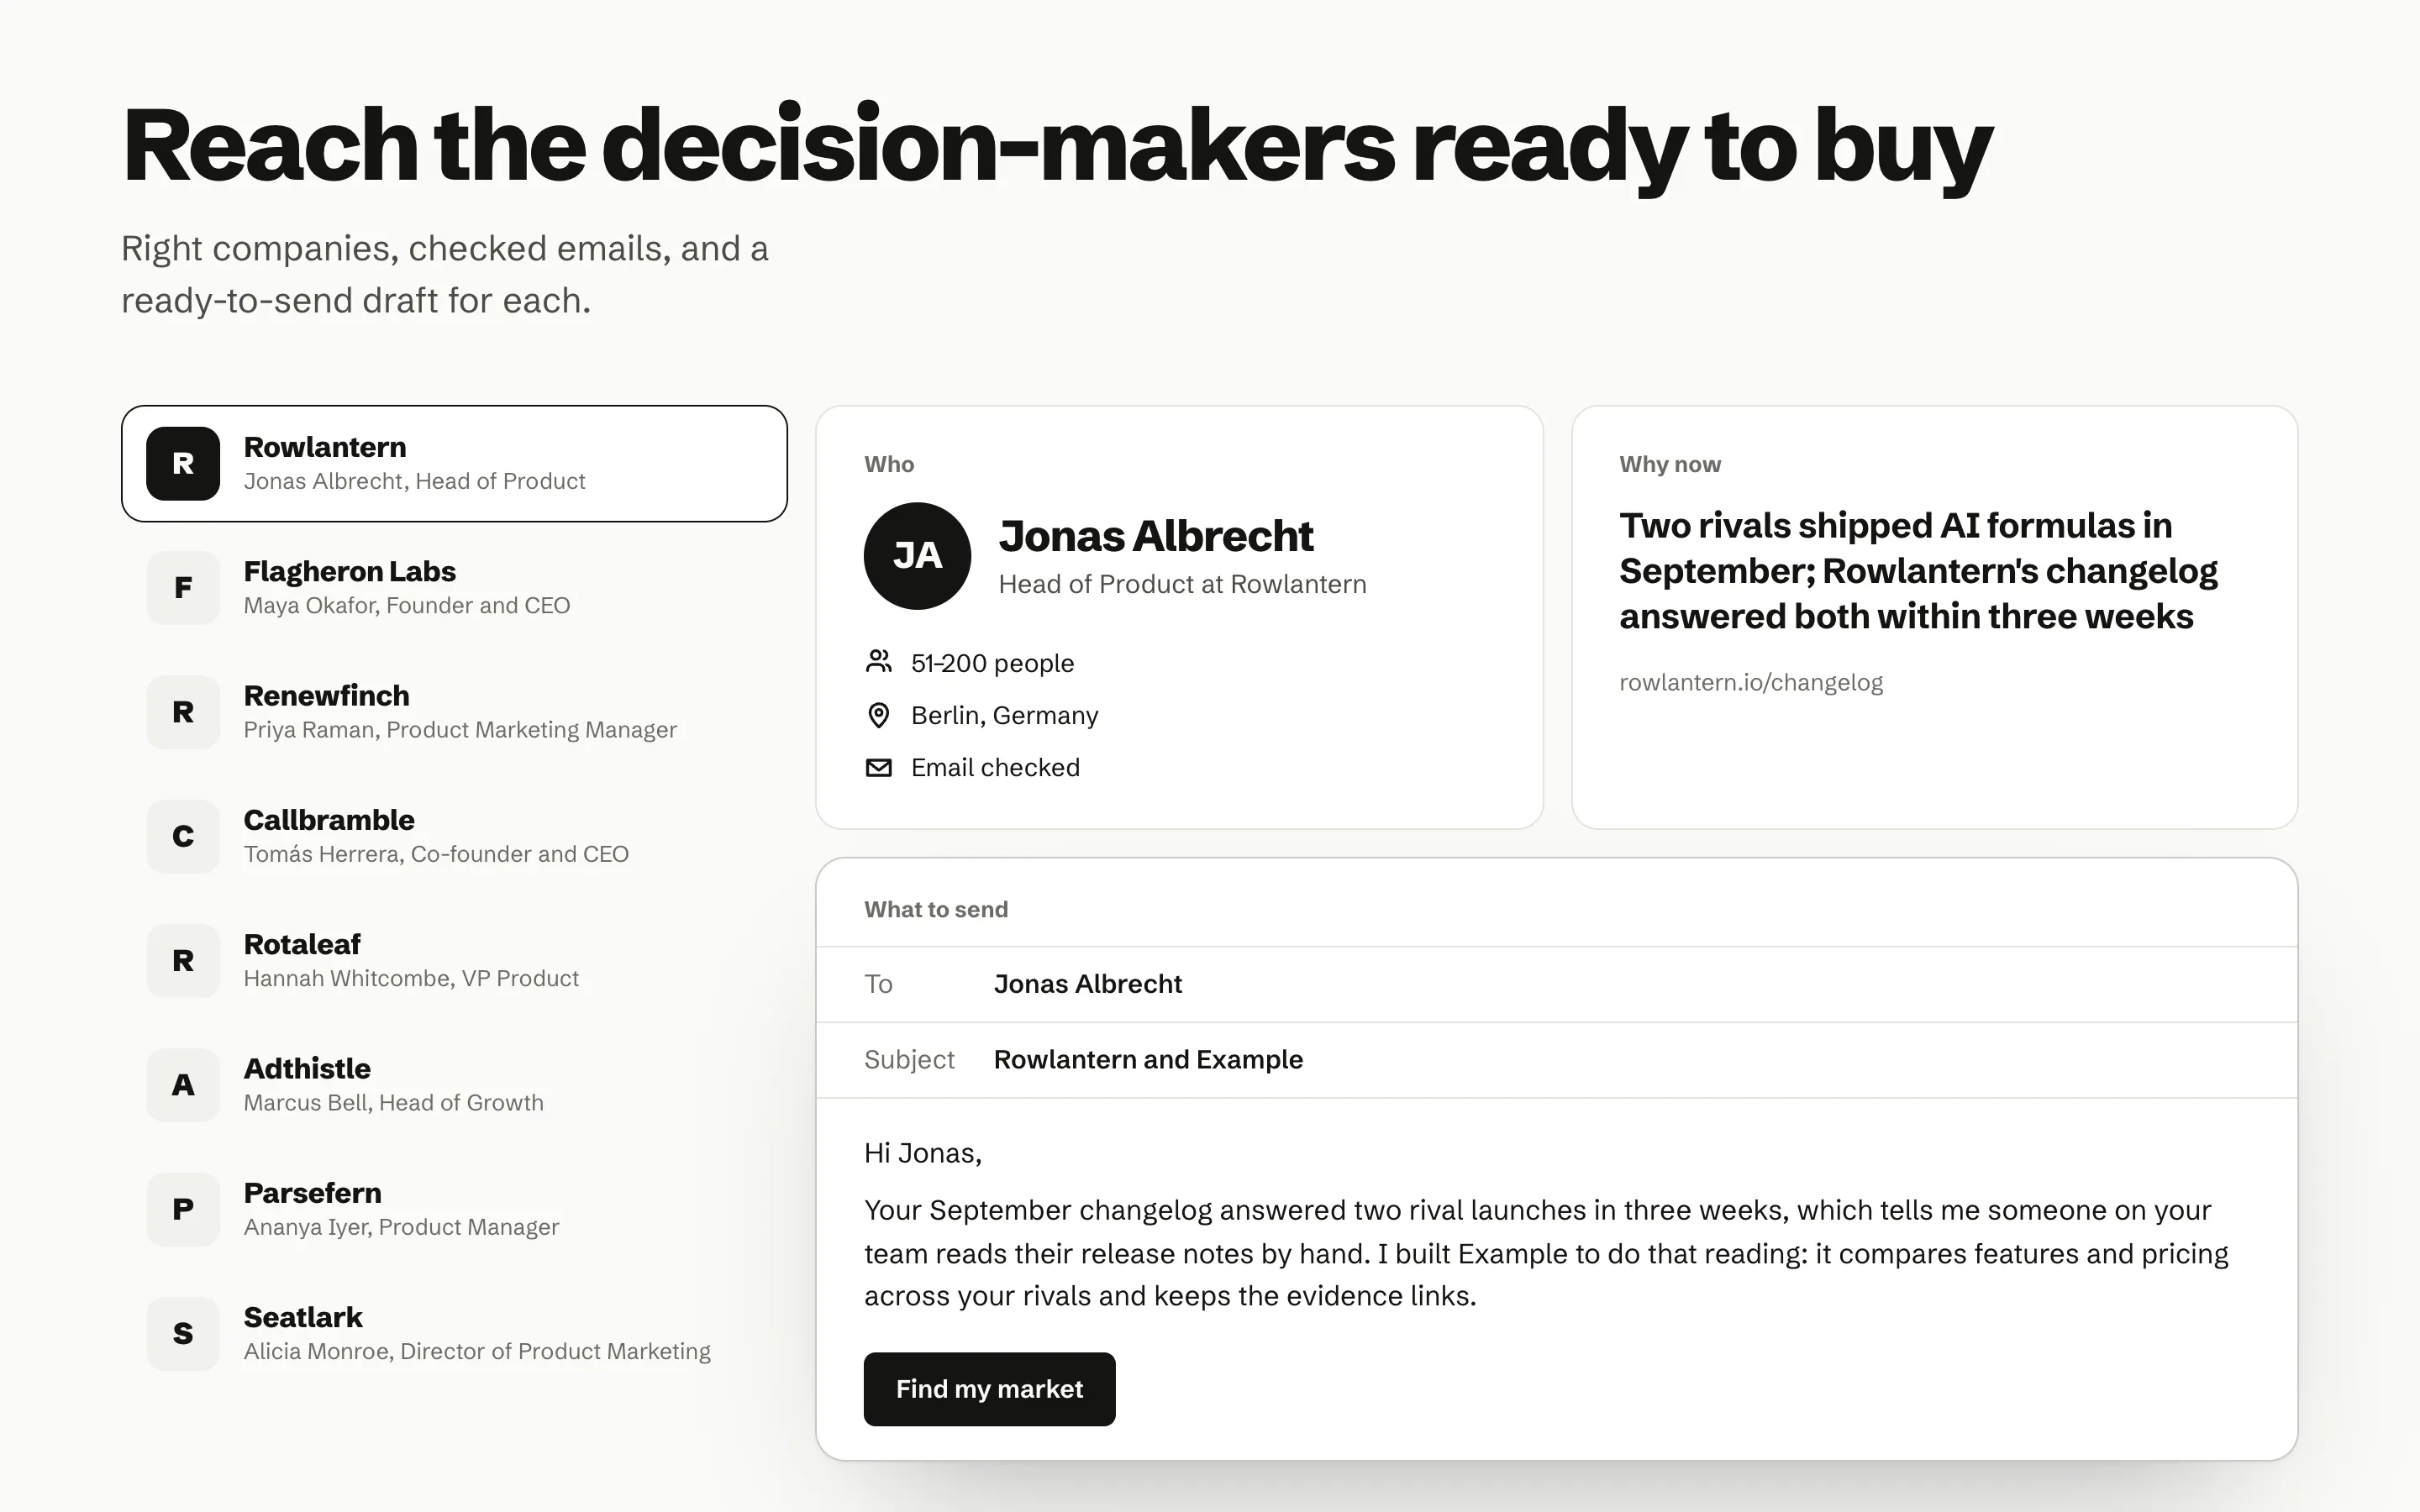Image resolution: width=2420 pixels, height=1512 pixels.
Task: Click the Find my market button
Action: (989, 1389)
